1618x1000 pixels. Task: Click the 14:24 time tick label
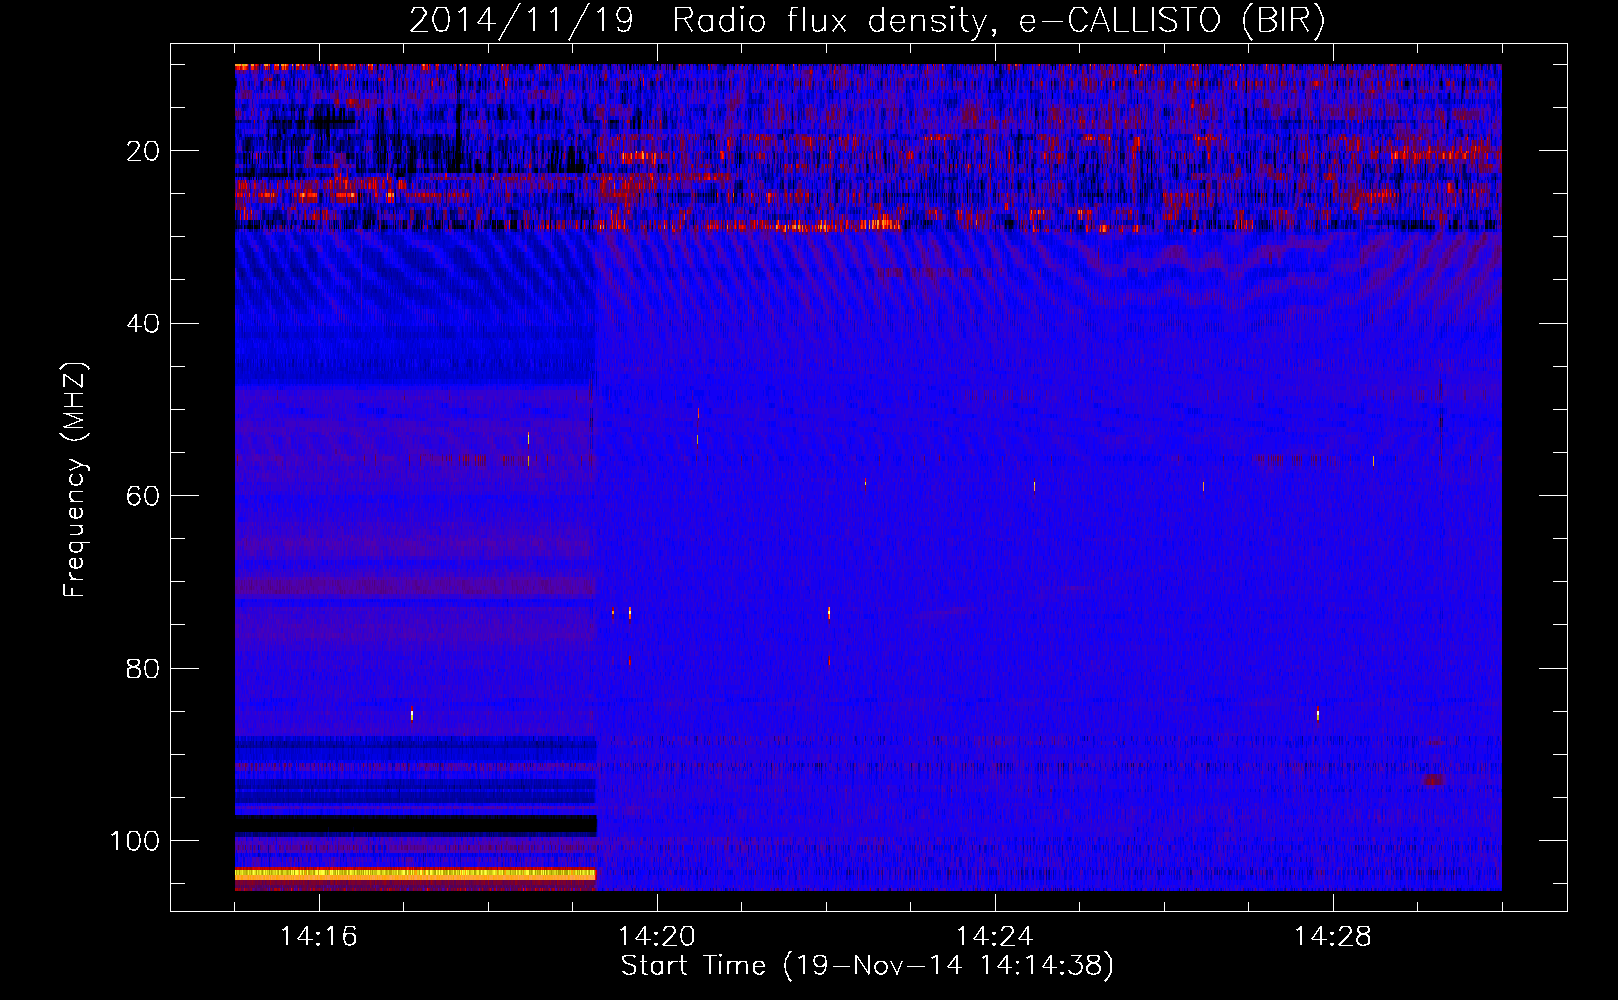click(995, 937)
